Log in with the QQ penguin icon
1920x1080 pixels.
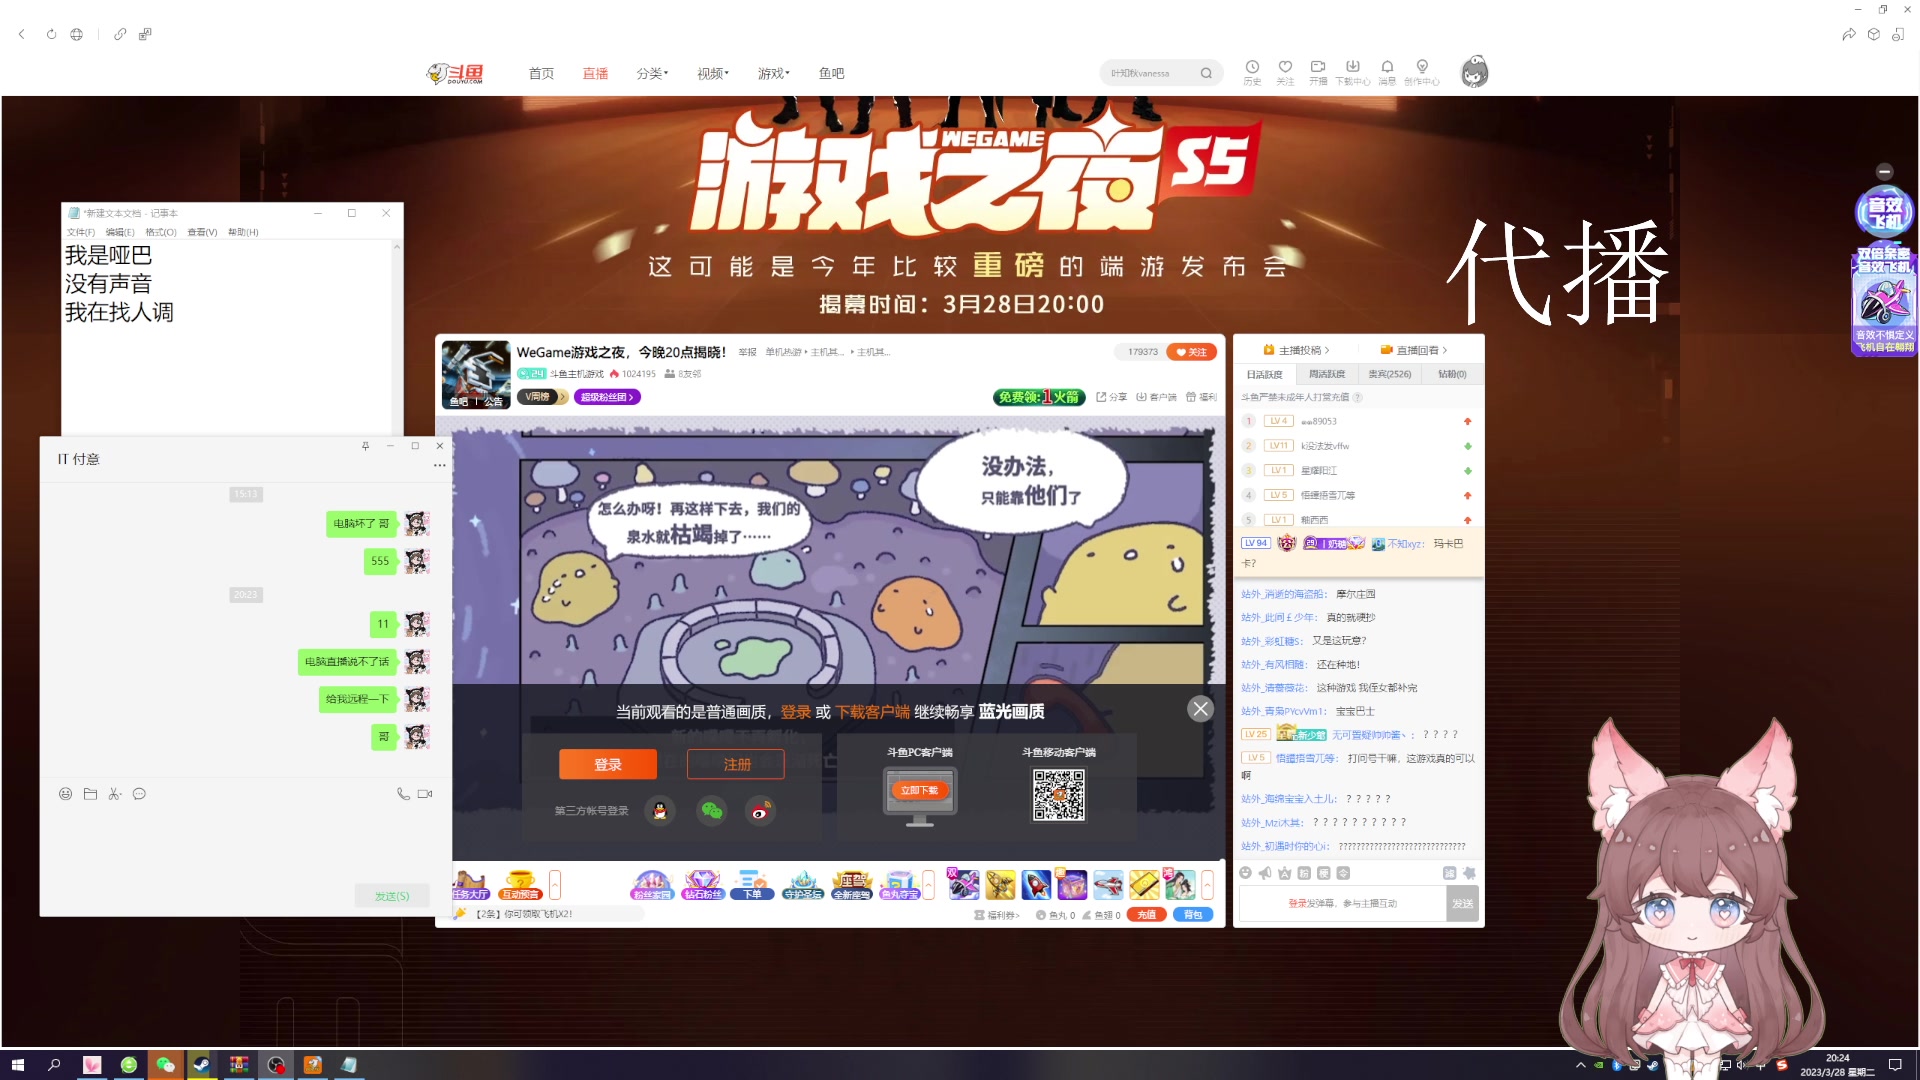660,811
